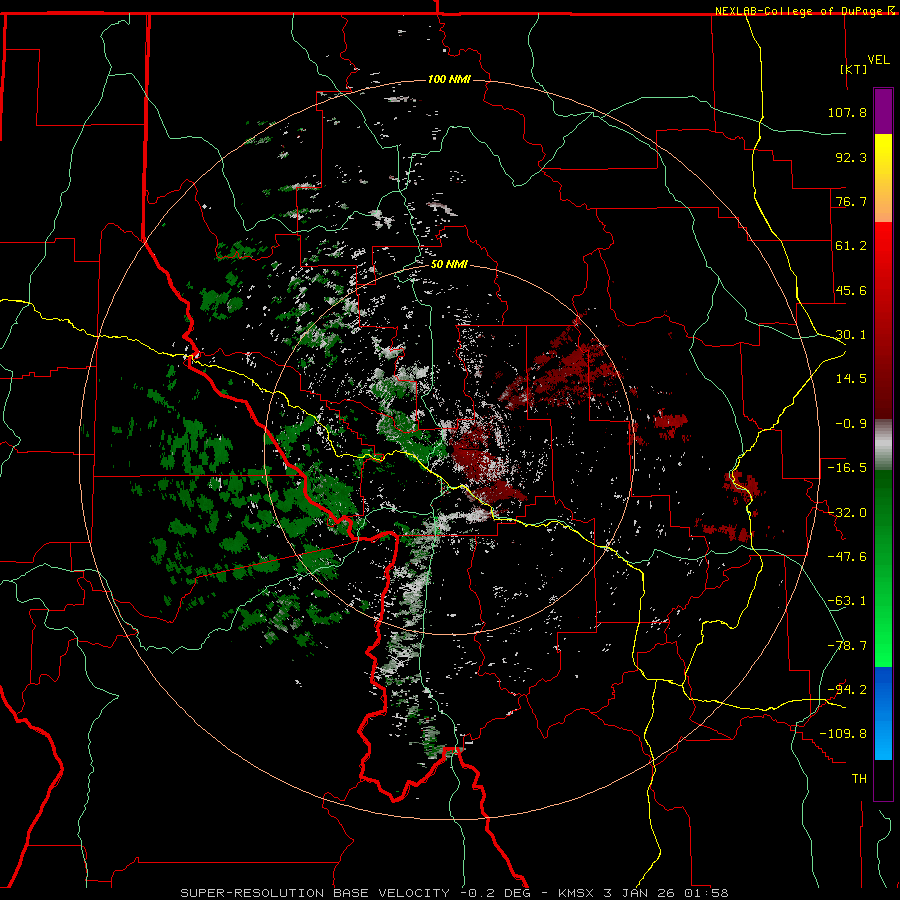Viewport: 900px width, 900px height.
Task: Click the [KT] units label
Action: click(x=854, y=69)
